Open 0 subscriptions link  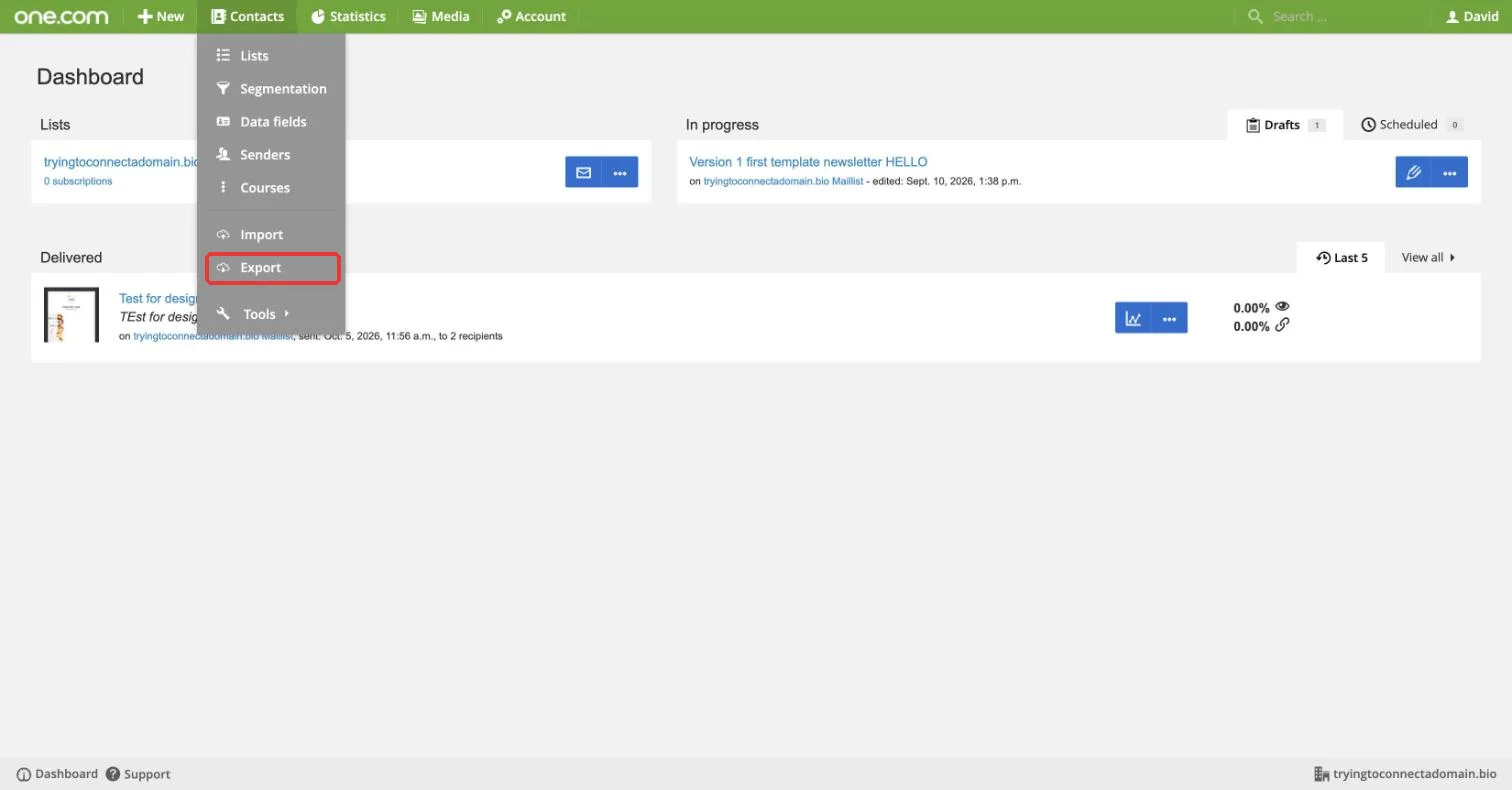coord(78,181)
